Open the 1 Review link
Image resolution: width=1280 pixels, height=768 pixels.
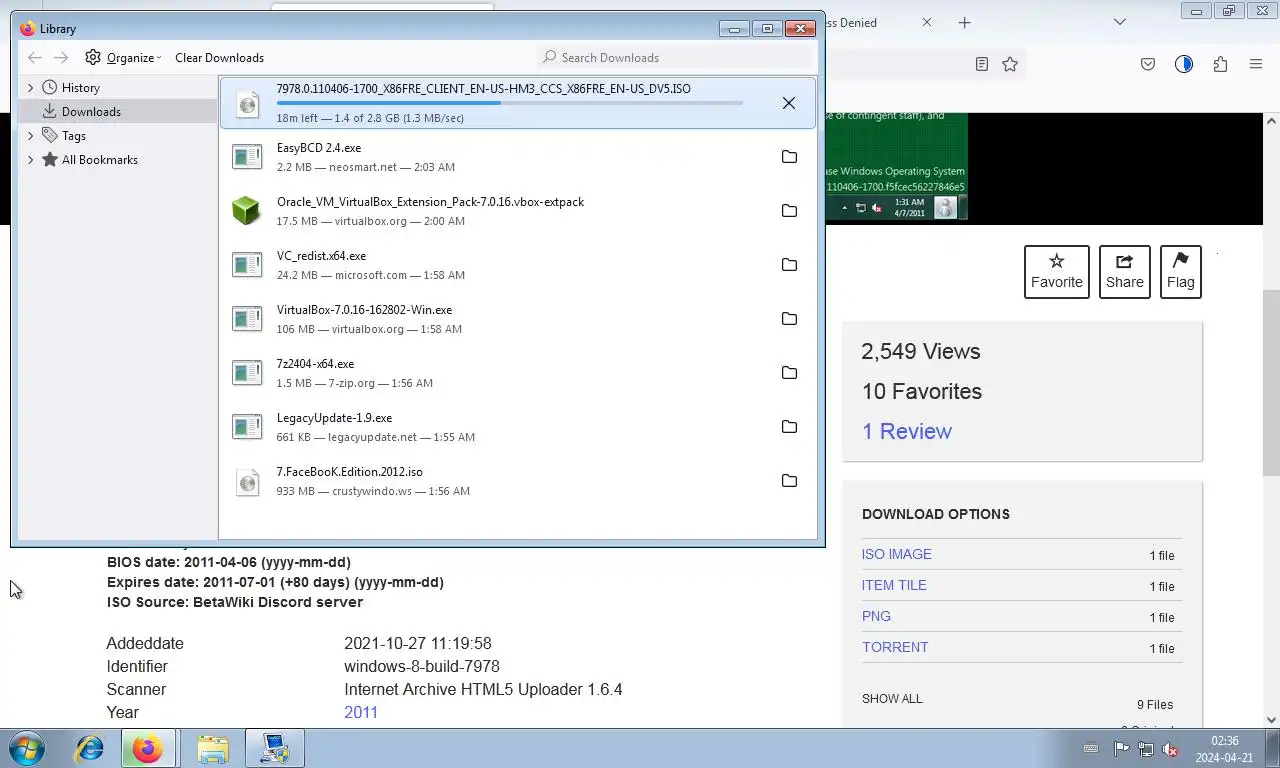coord(907,431)
